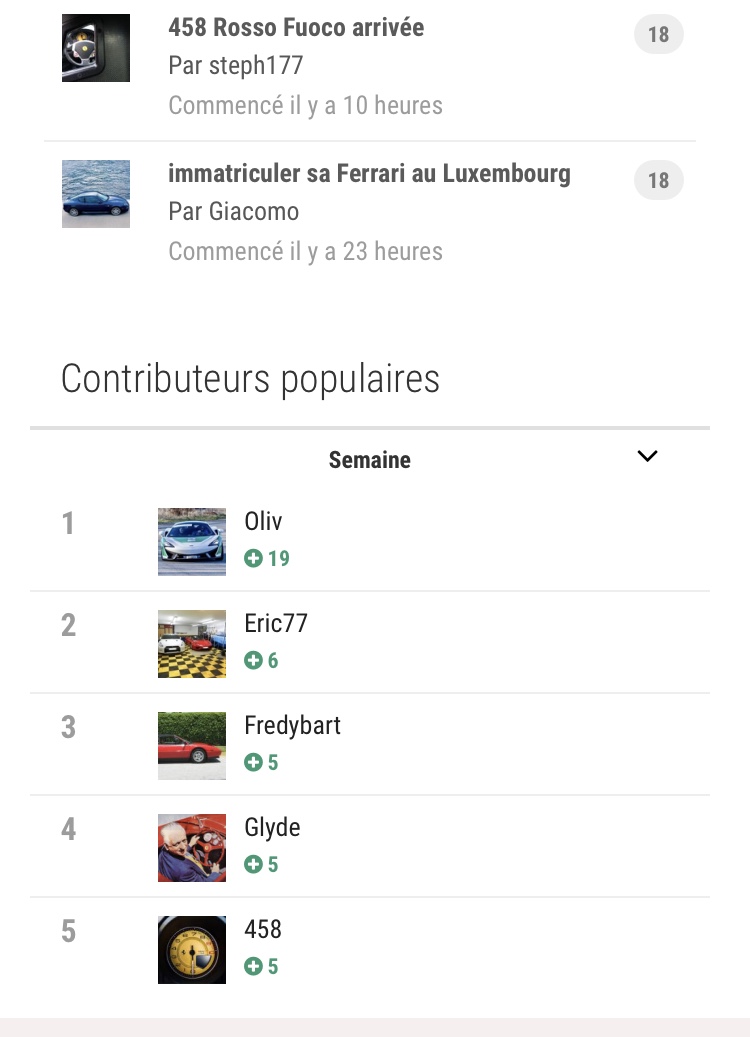This screenshot has height=1037, width=750.
Task: Click the green plus reputation icon for Glyde
Action: coord(254,864)
